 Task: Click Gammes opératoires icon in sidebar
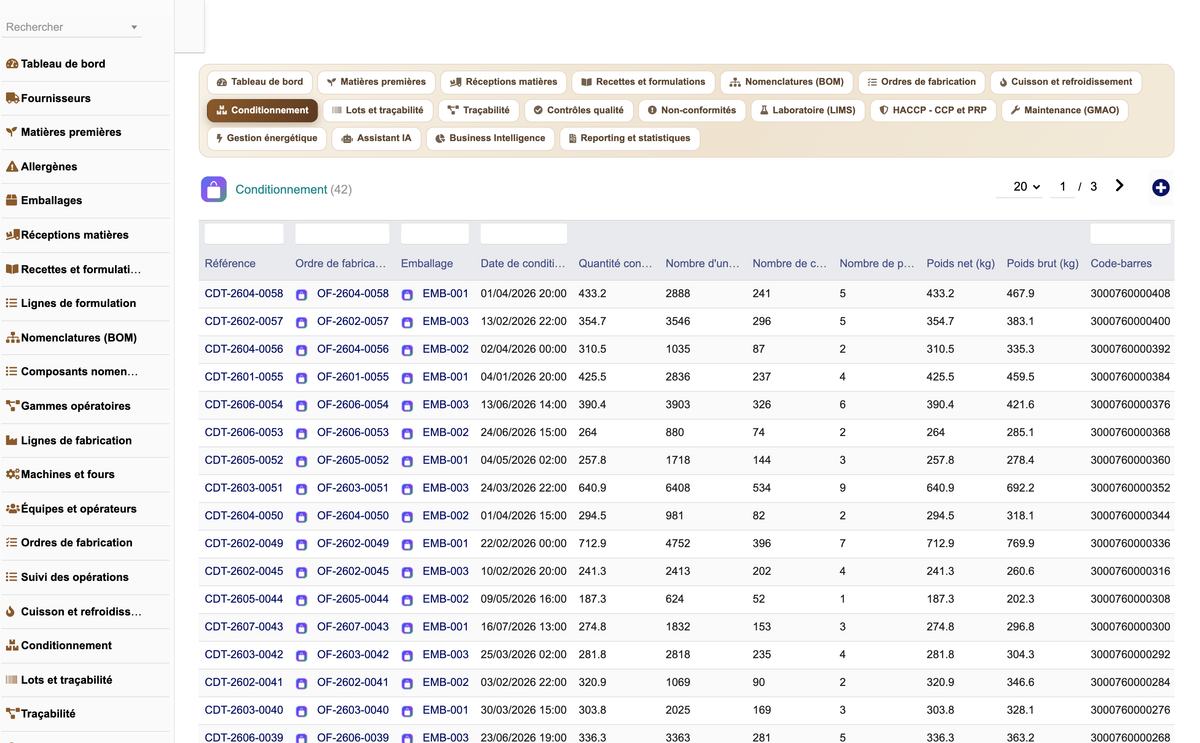tap(12, 406)
